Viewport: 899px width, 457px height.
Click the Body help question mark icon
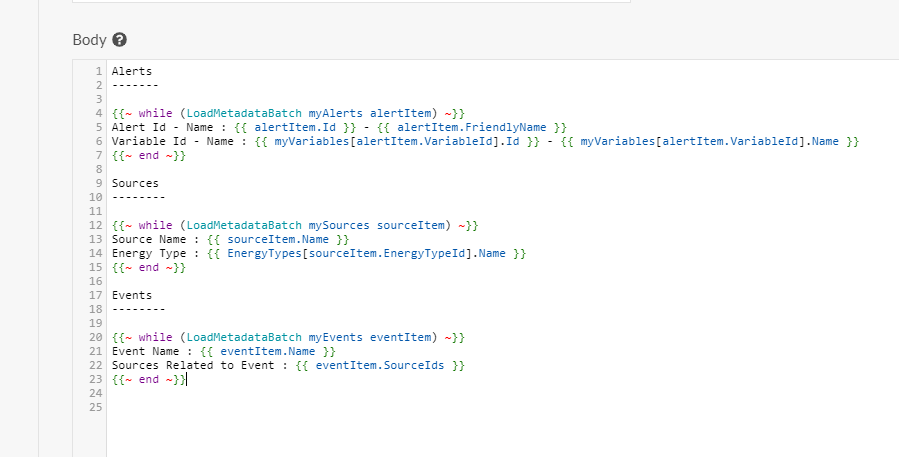120,40
